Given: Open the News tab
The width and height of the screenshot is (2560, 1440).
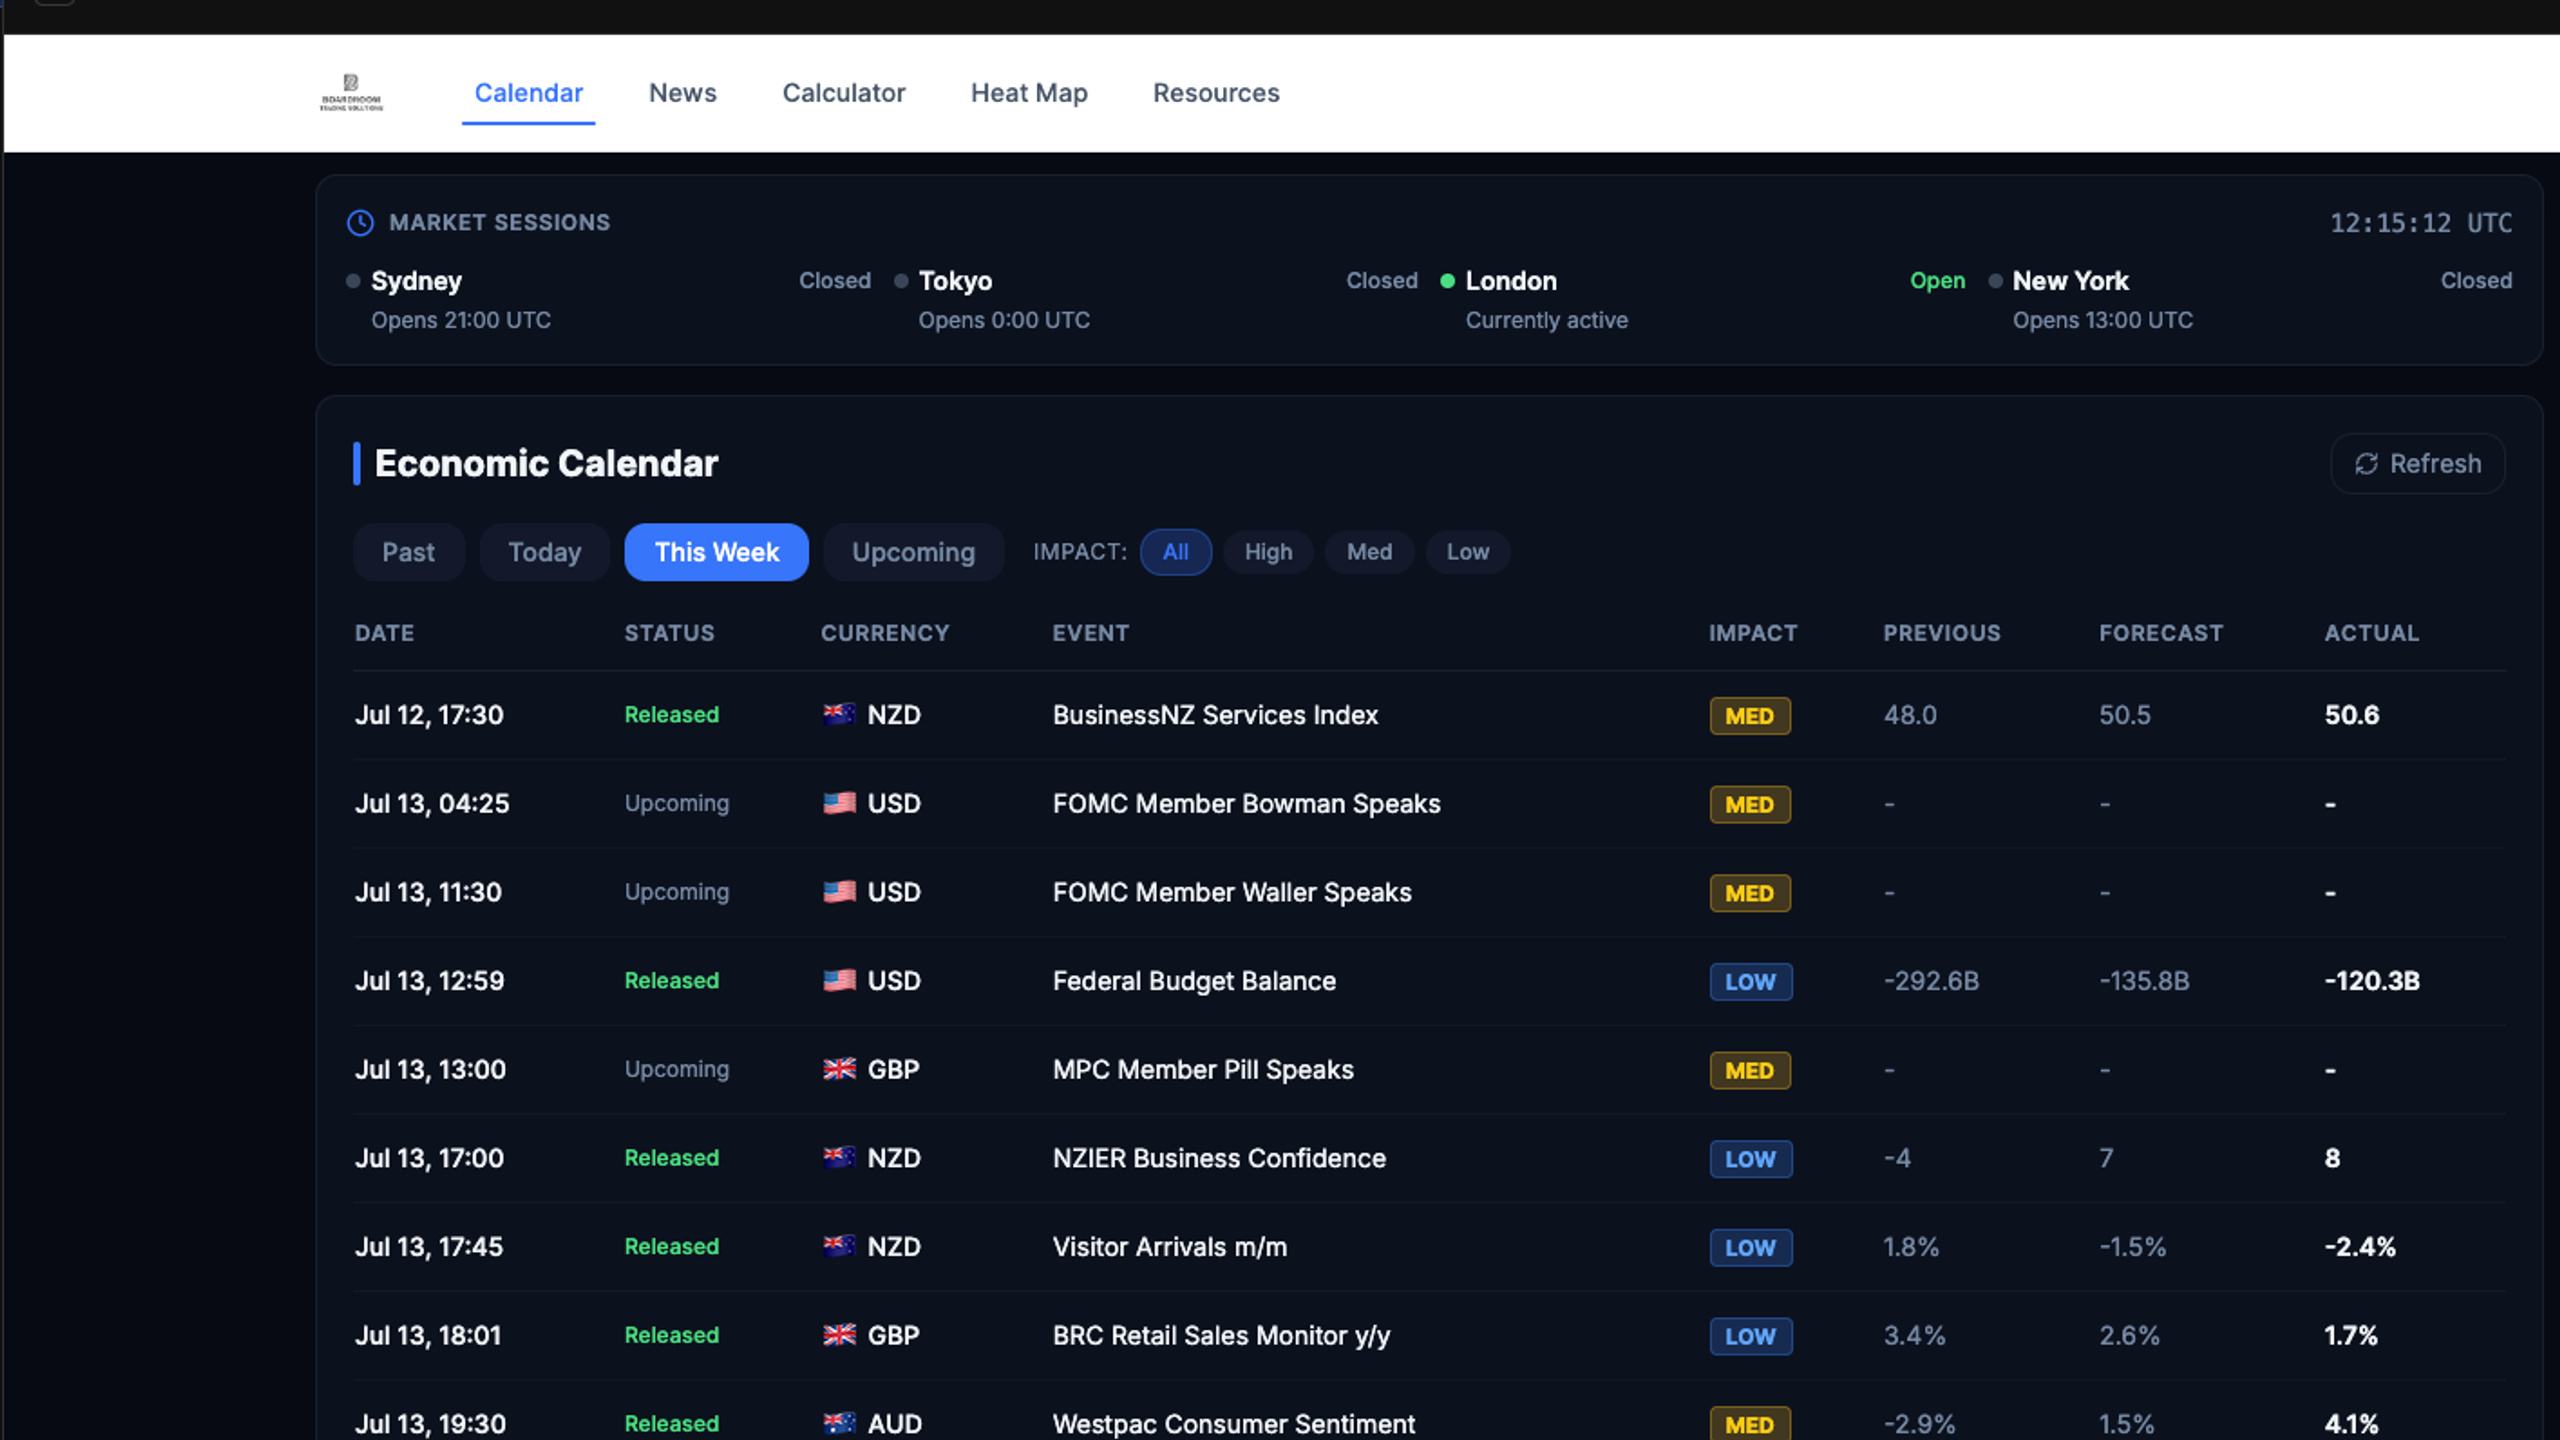Looking at the screenshot, I should 682,93.
